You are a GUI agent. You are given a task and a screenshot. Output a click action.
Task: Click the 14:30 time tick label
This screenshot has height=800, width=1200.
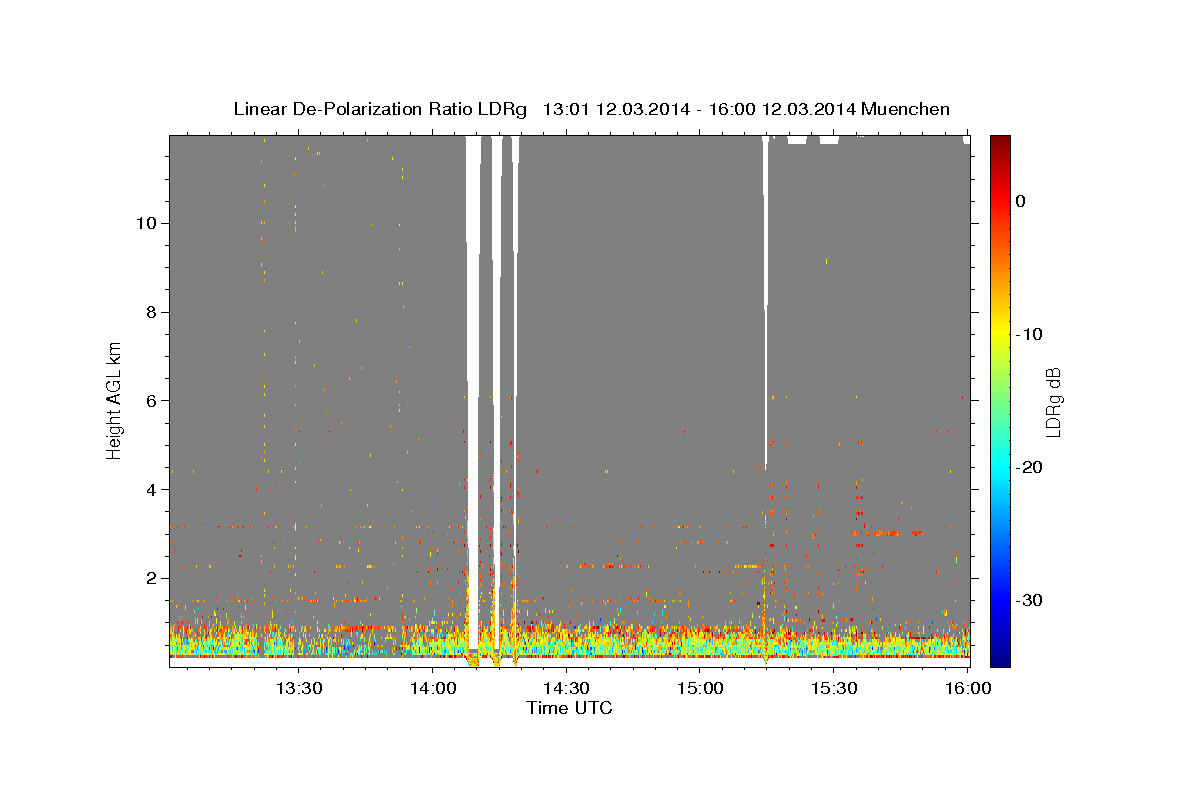(x=566, y=688)
